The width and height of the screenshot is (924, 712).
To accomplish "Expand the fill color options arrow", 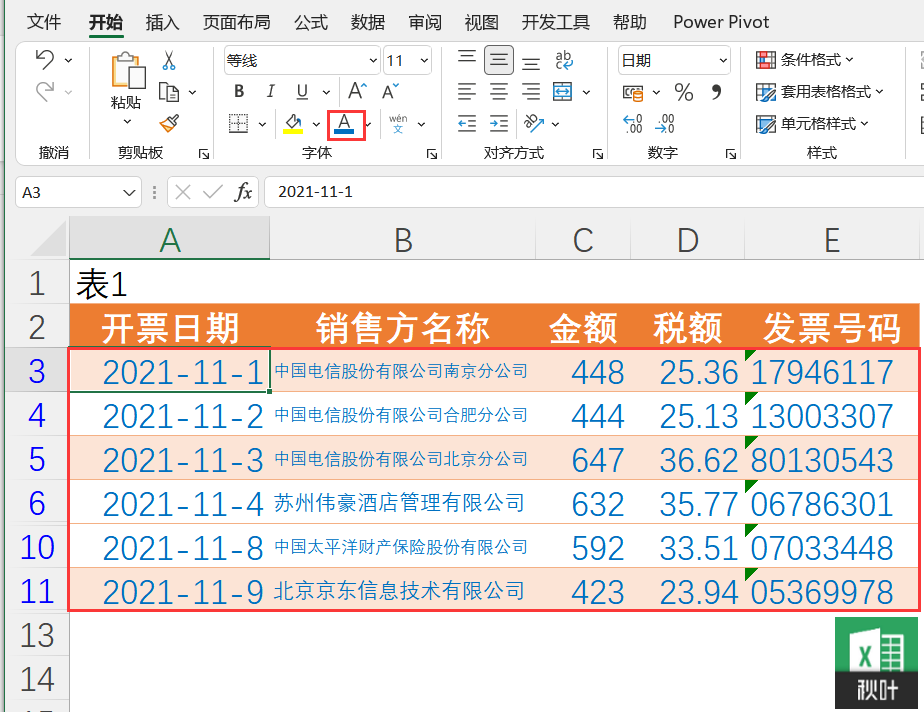I will click(316, 124).
